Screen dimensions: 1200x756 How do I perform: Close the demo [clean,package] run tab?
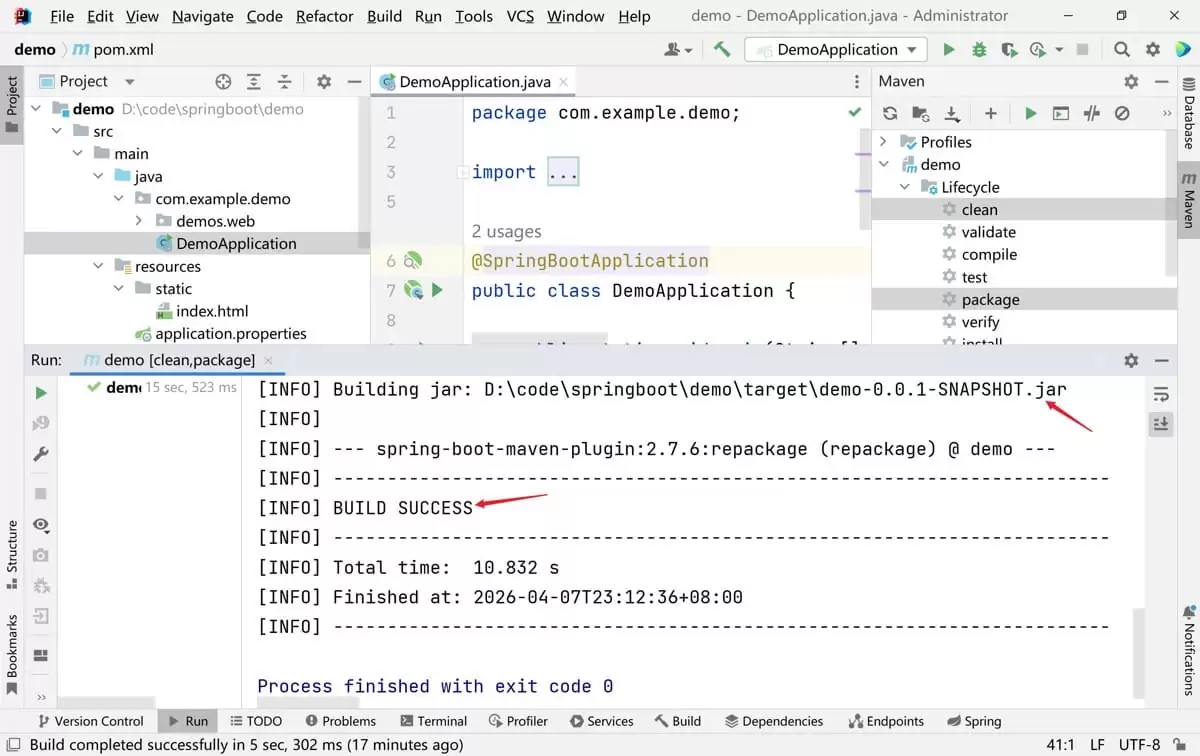[x=268, y=360]
